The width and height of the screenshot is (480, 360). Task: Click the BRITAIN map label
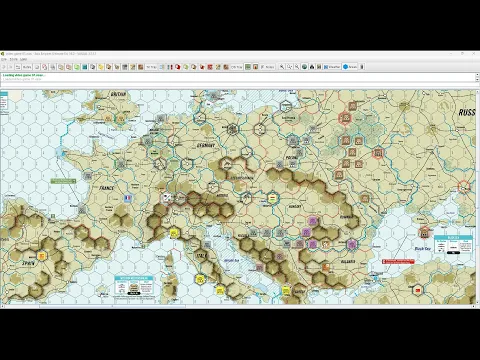(x=118, y=94)
